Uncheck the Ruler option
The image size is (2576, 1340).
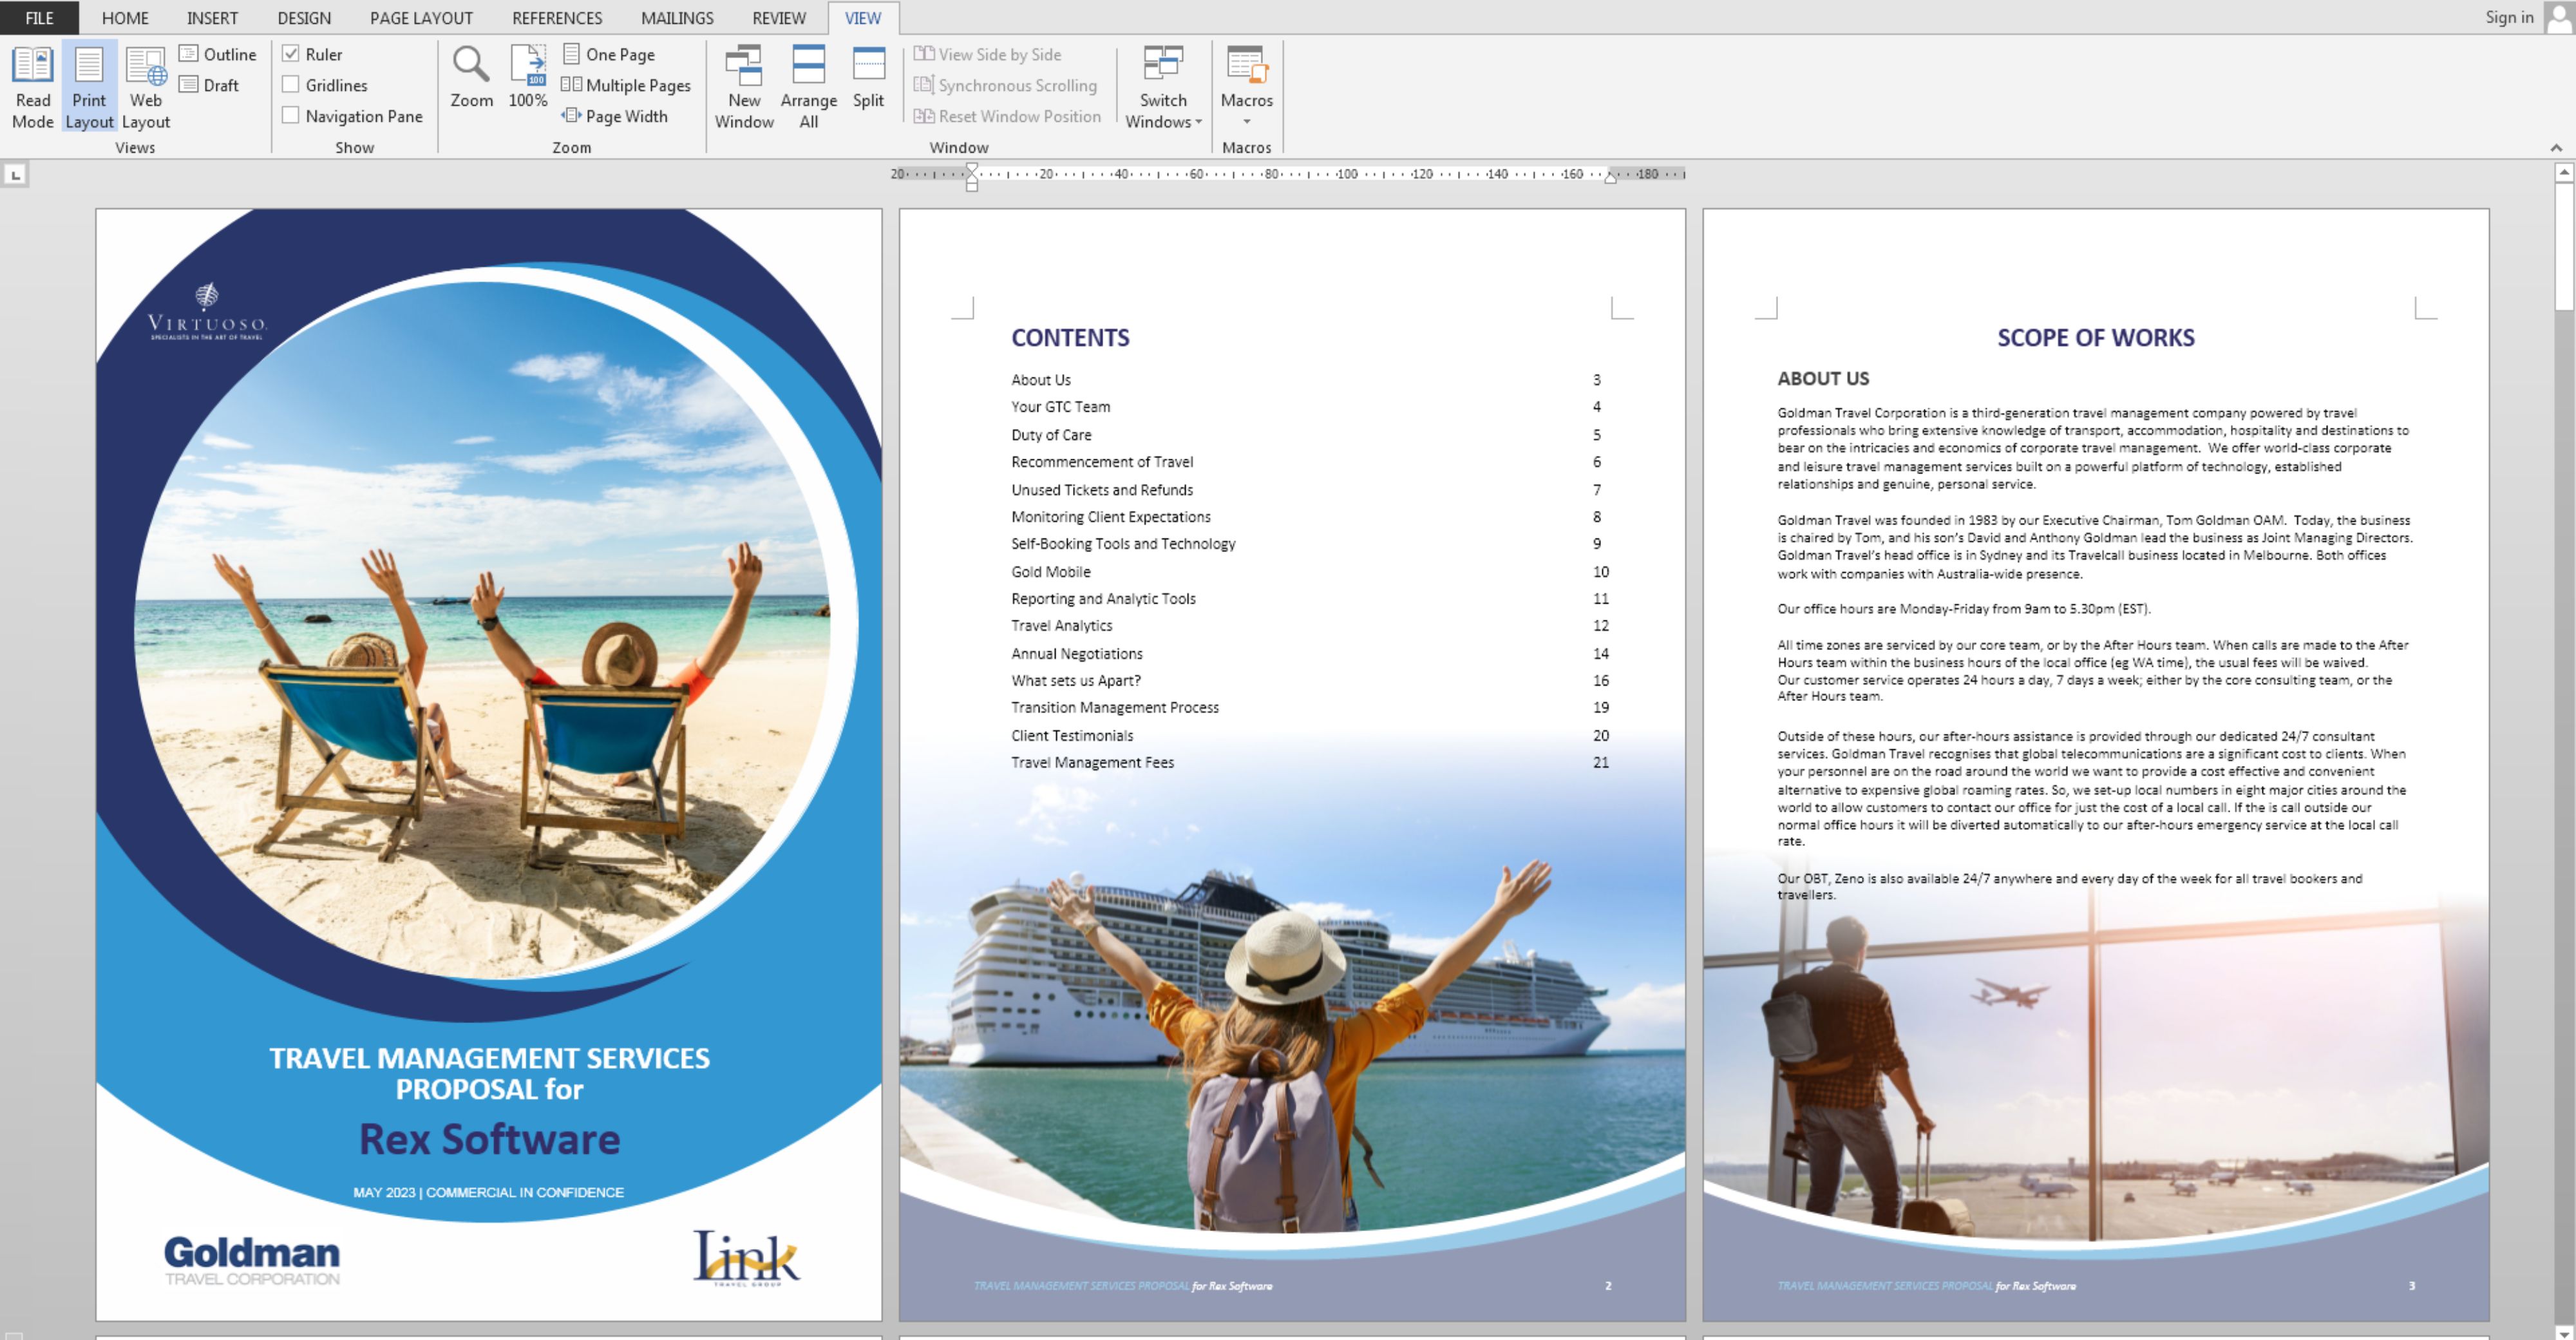coord(291,54)
